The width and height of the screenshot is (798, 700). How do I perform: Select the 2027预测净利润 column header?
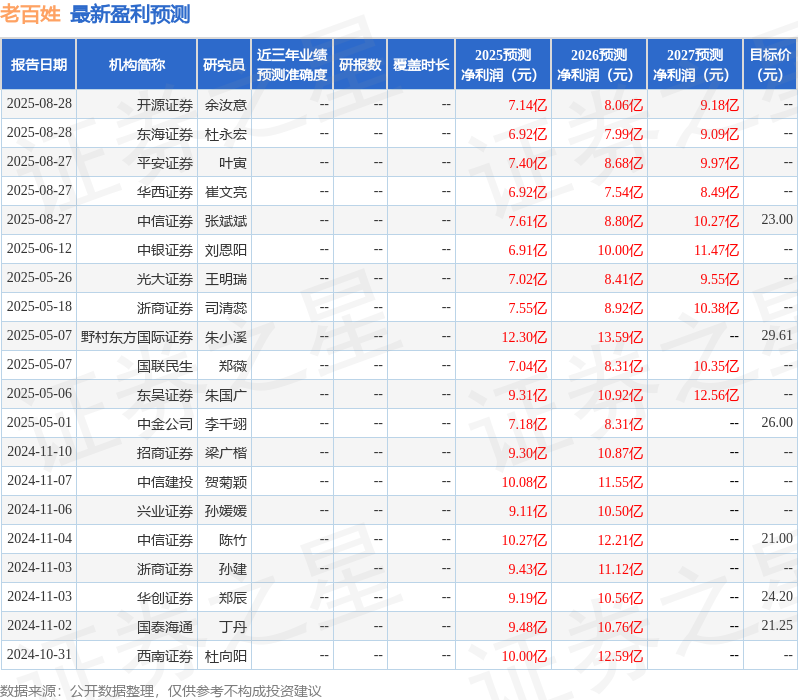tap(695, 64)
